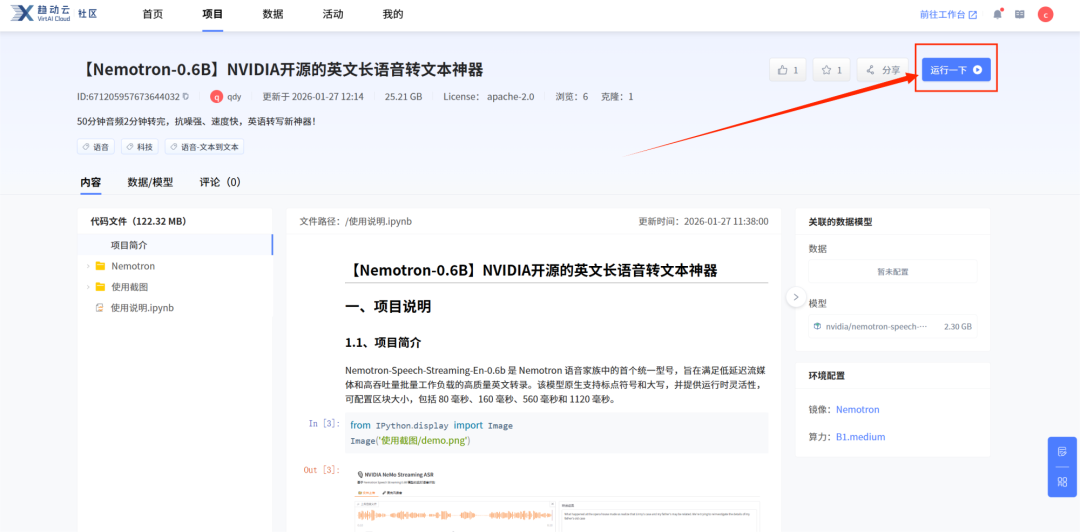Expand the Nemotron folder arrow
This screenshot has width=1080, height=532.
88,266
